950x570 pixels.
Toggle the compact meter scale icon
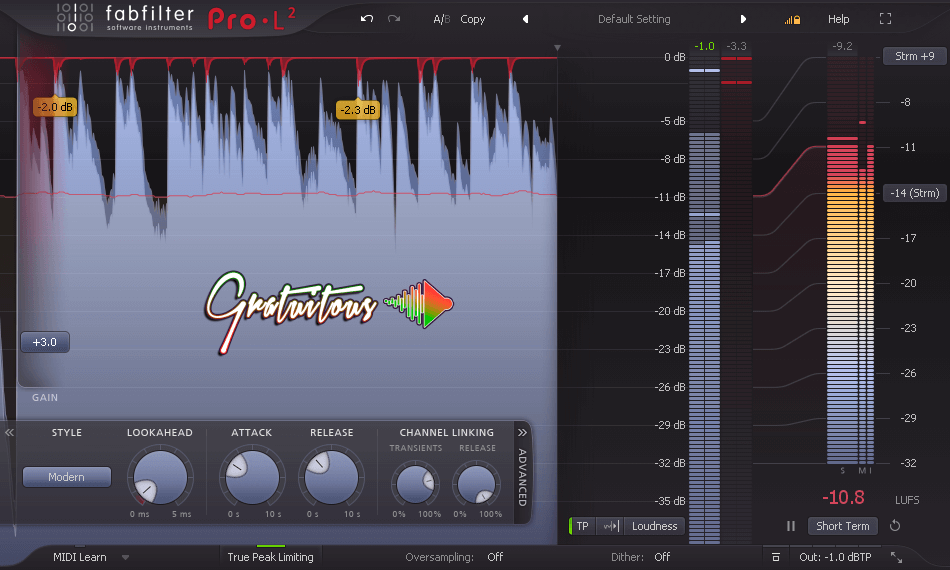pos(611,526)
